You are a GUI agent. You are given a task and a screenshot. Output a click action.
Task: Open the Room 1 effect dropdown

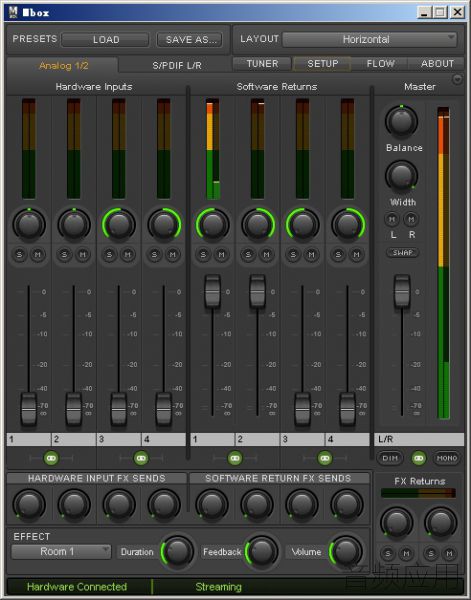pos(61,551)
